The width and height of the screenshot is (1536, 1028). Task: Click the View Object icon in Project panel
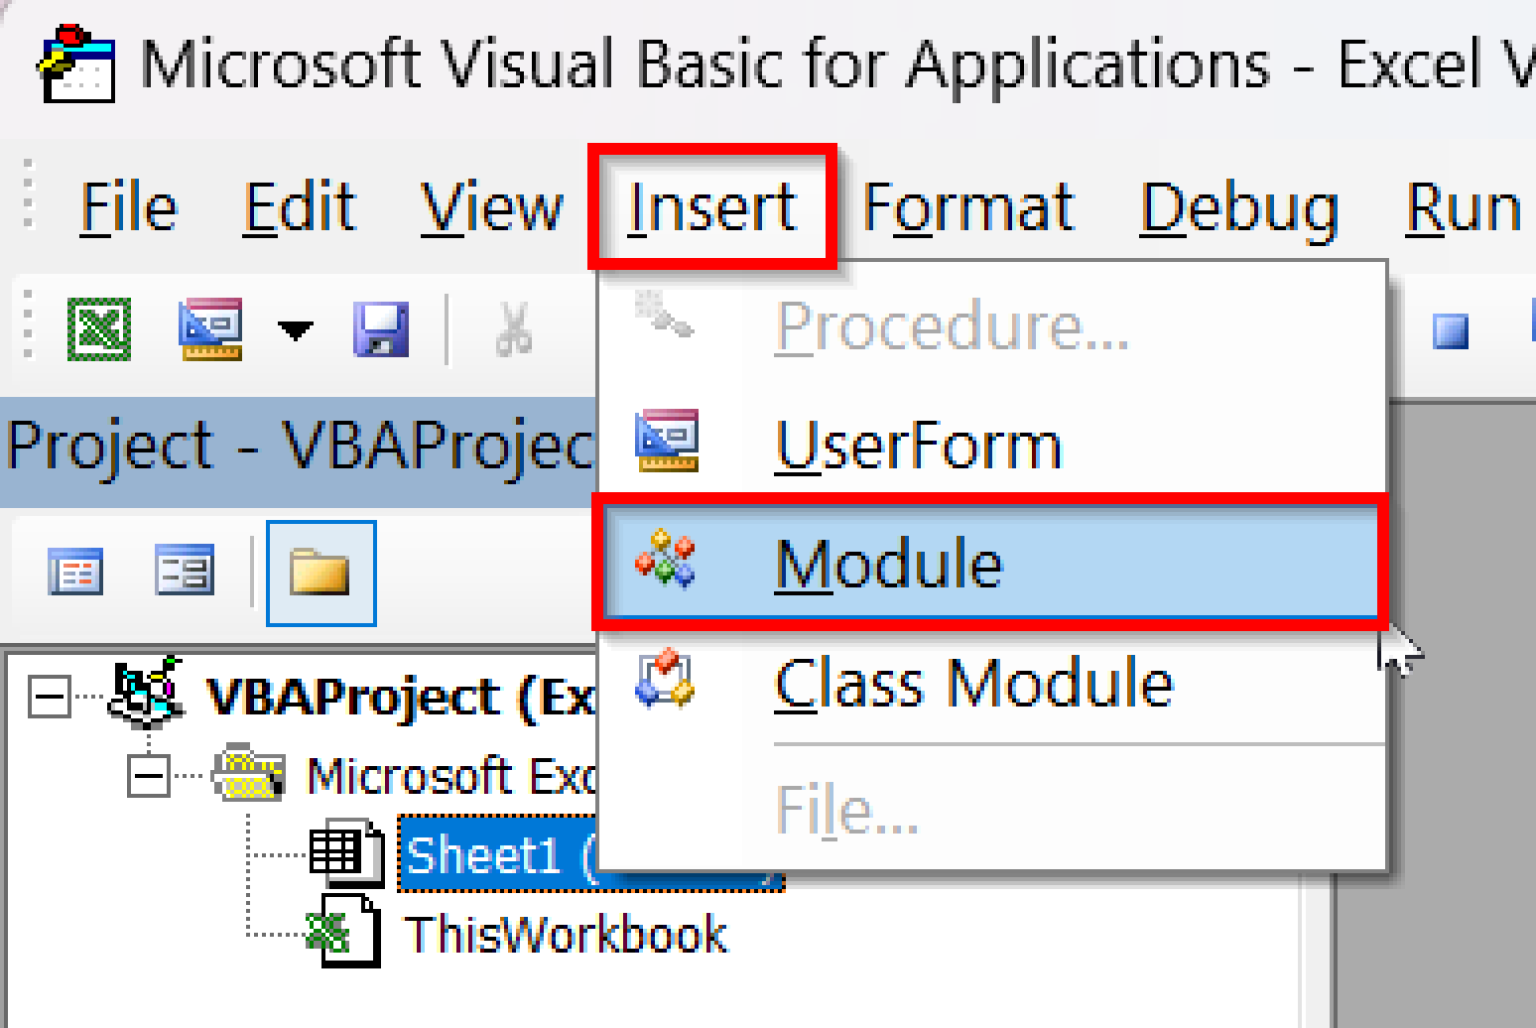[184, 573]
